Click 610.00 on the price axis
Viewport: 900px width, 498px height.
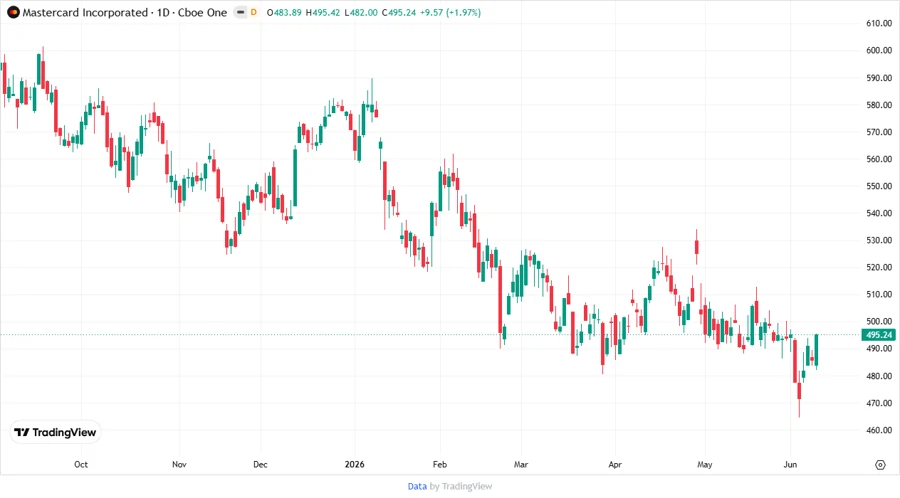point(879,24)
